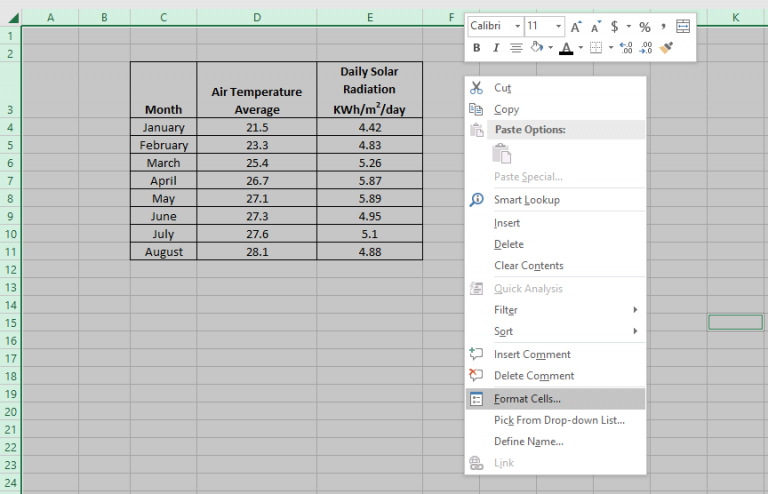Click the Insert Comment icon
Viewport: 768px width, 494px height.
(476, 353)
